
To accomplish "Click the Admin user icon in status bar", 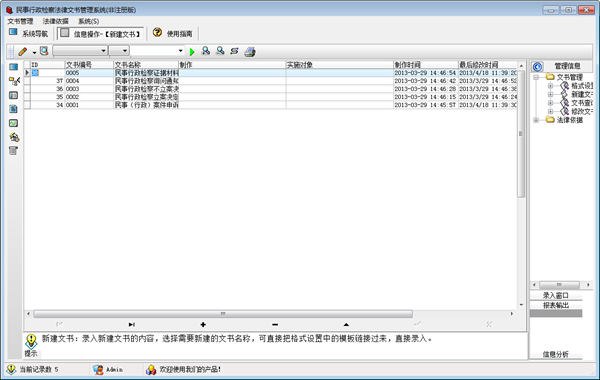I will click(x=98, y=369).
